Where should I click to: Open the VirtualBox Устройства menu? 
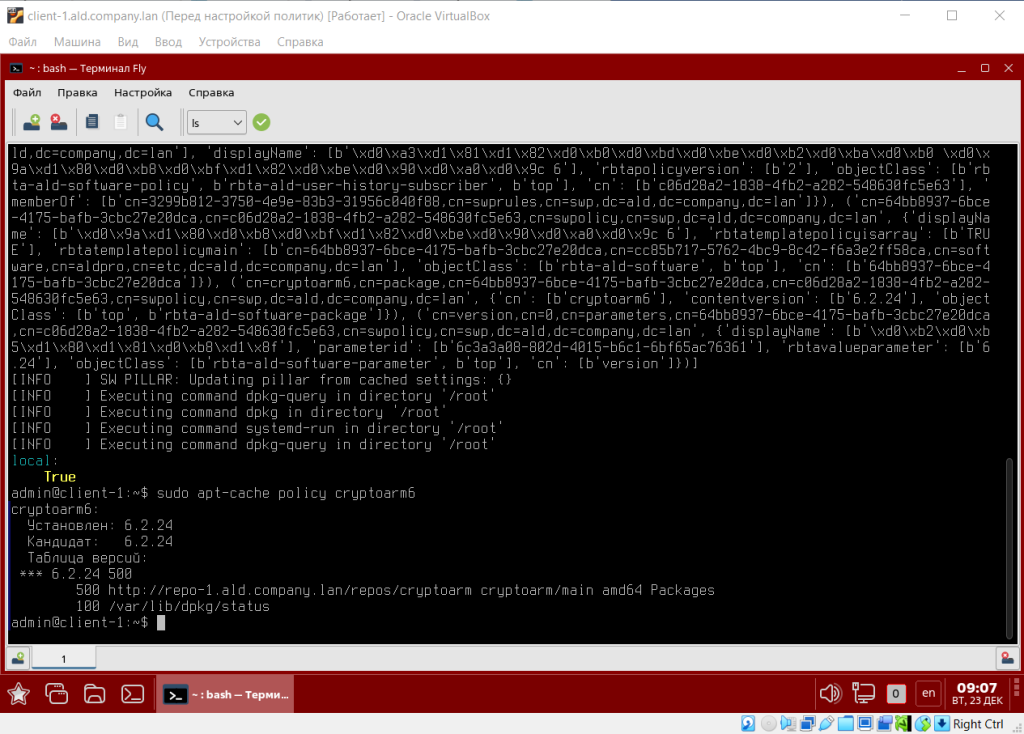point(229,42)
